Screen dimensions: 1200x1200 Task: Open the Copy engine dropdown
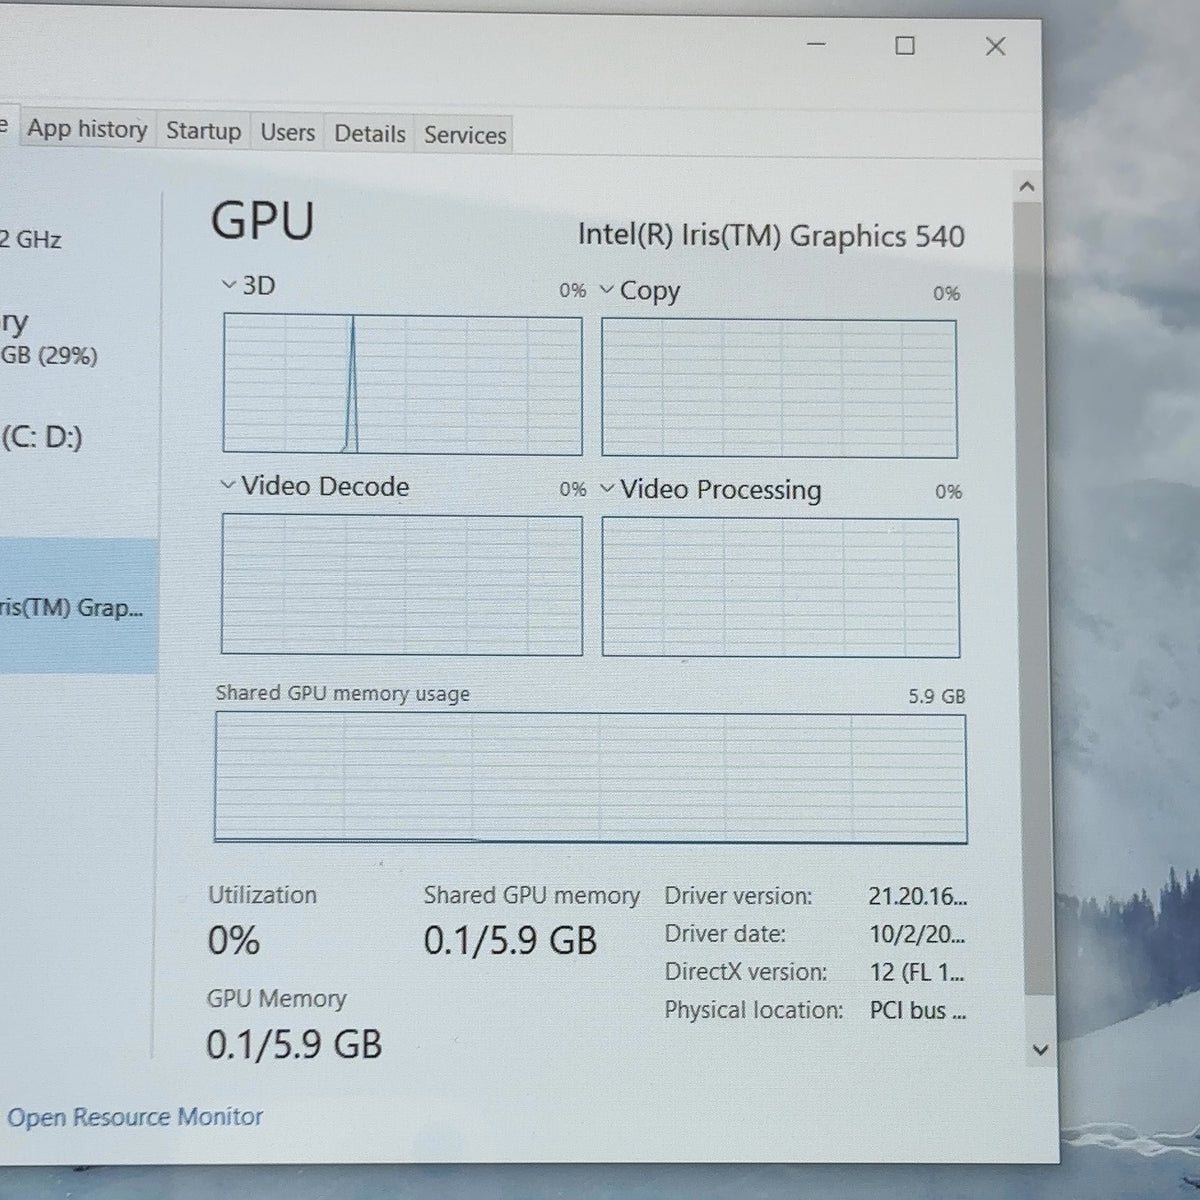click(x=607, y=291)
